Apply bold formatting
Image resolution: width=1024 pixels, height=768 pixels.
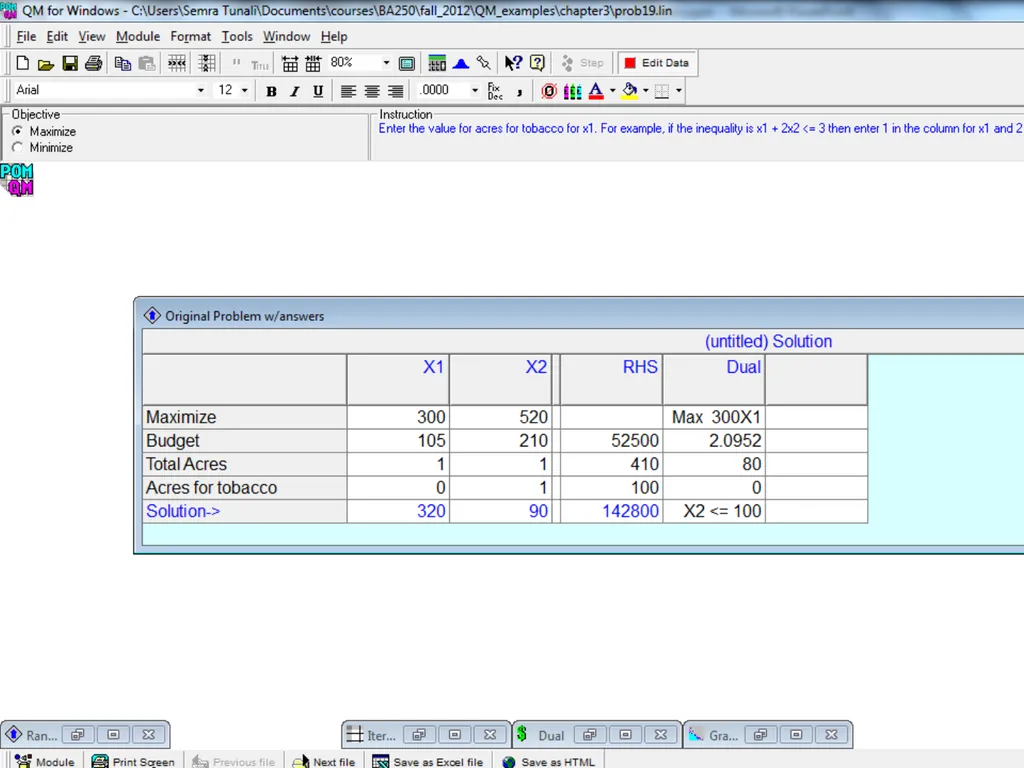[271, 91]
